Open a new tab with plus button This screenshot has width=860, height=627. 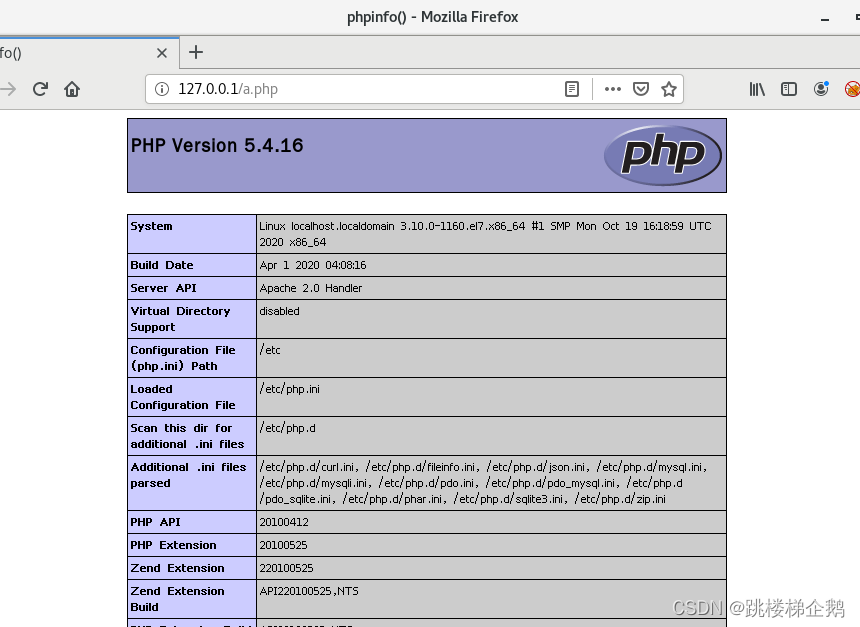(x=196, y=52)
